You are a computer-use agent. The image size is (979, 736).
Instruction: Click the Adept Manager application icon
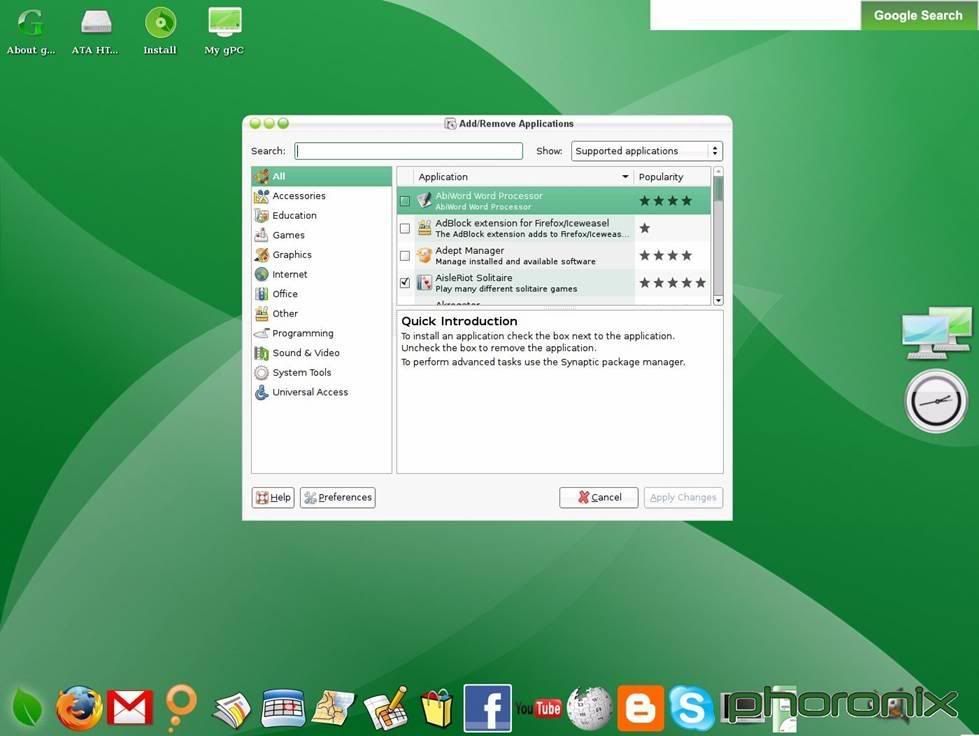pyautogui.click(x=425, y=255)
